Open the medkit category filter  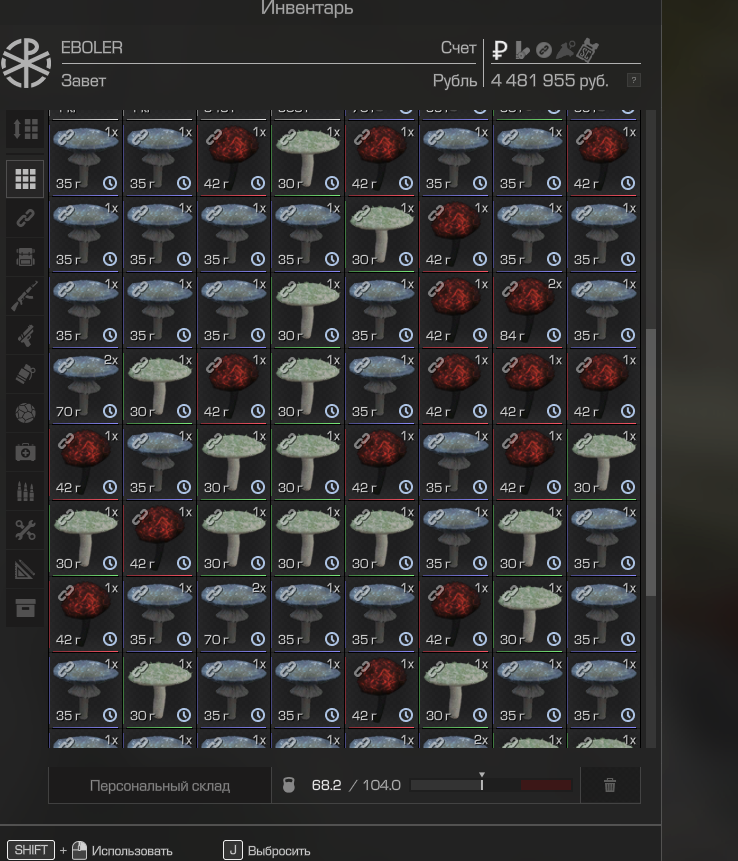click(x=25, y=452)
